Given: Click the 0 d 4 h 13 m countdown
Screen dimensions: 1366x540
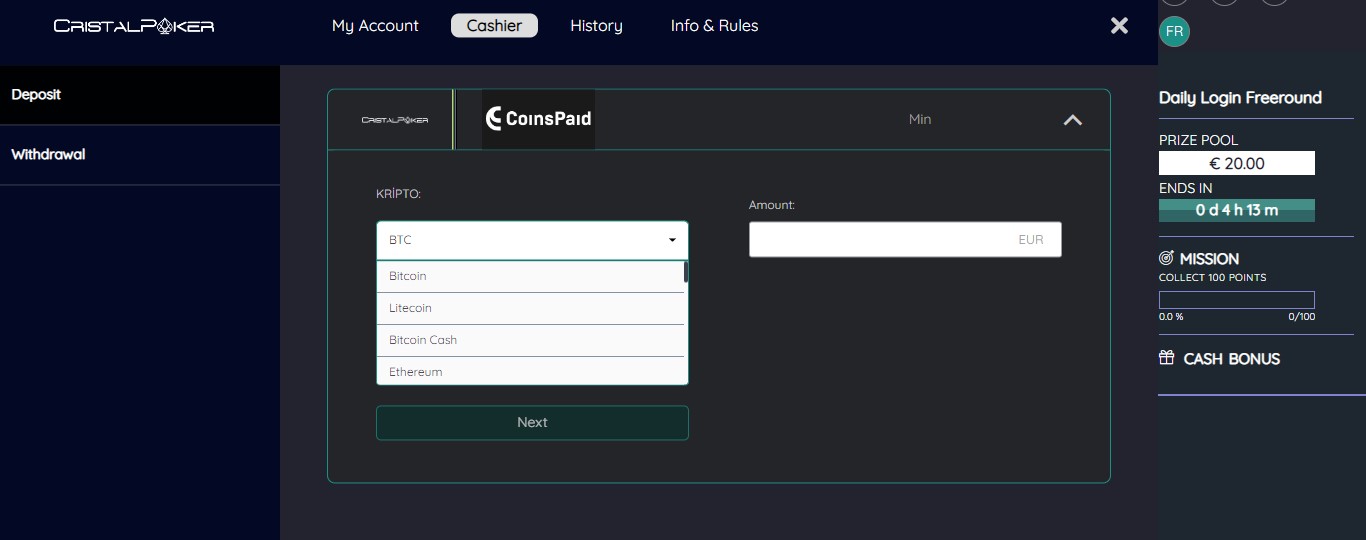Looking at the screenshot, I should [1237, 210].
